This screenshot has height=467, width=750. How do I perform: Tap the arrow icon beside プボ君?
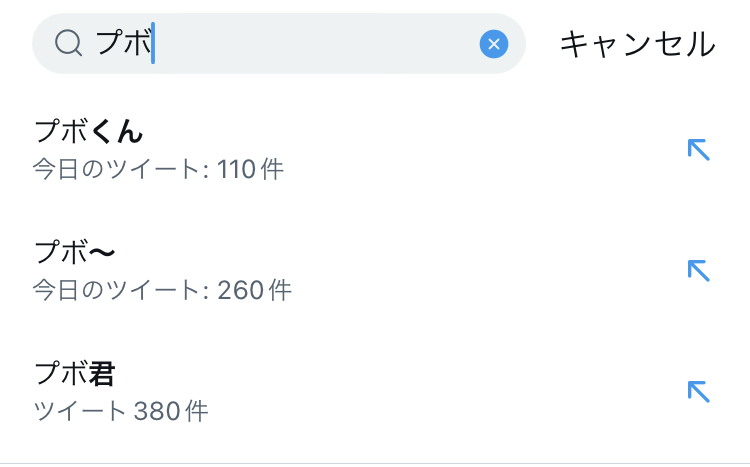(698, 390)
